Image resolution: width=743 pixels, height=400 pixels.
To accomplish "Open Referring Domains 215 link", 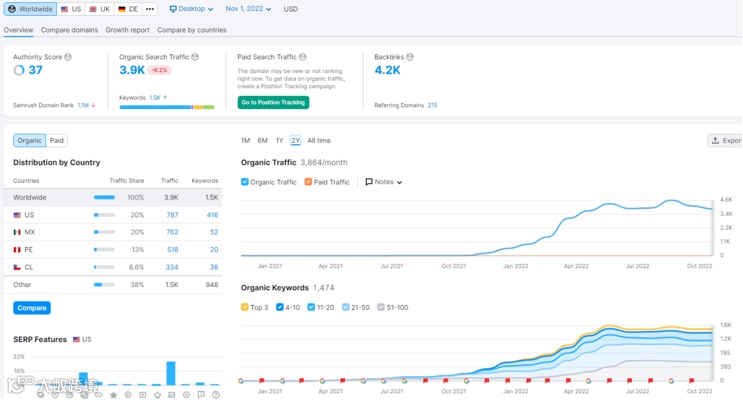I will pyautogui.click(x=432, y=105).
